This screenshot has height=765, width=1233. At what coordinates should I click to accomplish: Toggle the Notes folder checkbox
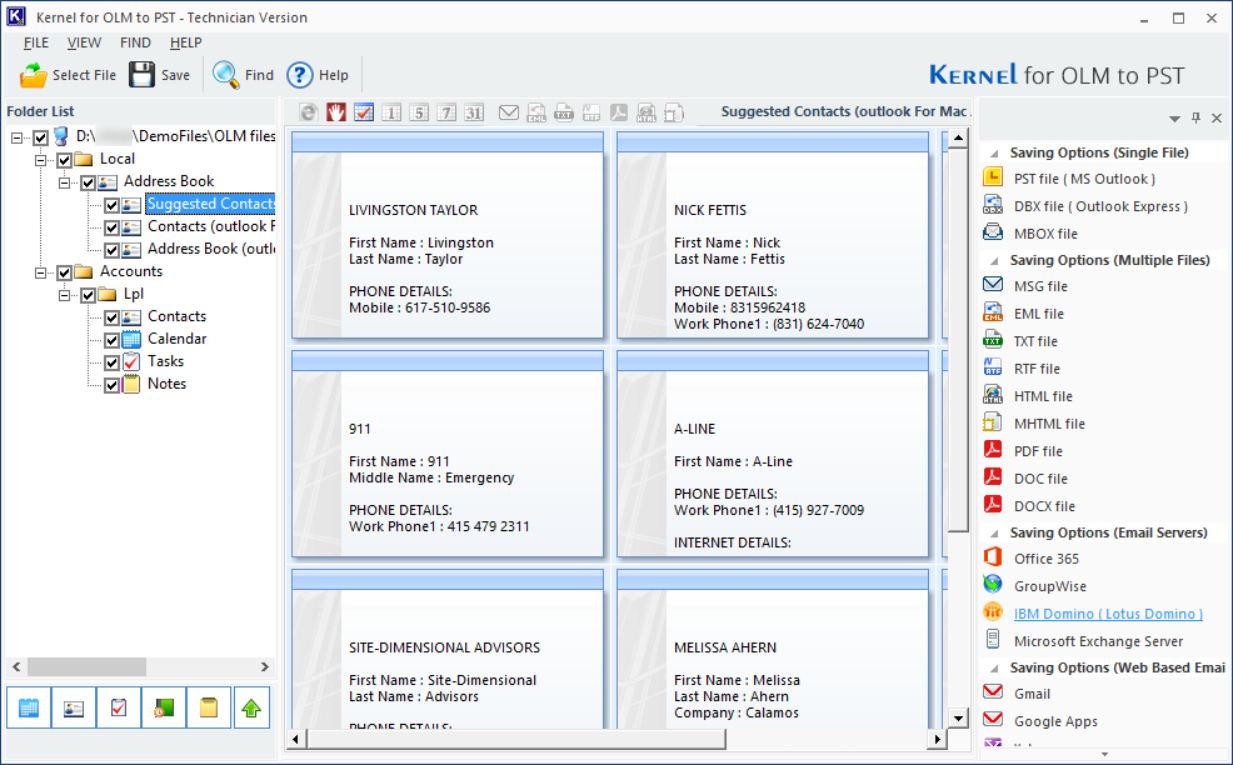[112, 385]
